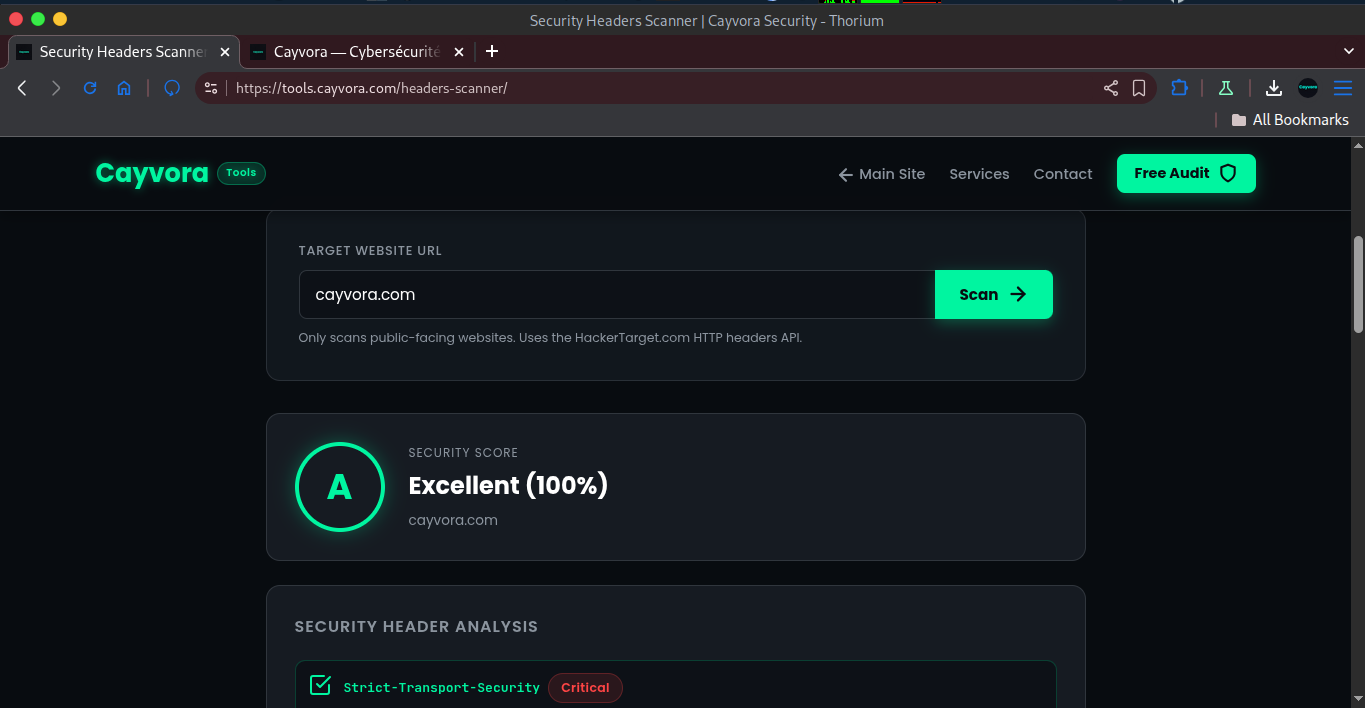Image resolution: width=1365 pixels, height=708 pixels.
Task: Open the Contact nav link
Action: [1063, 174]
